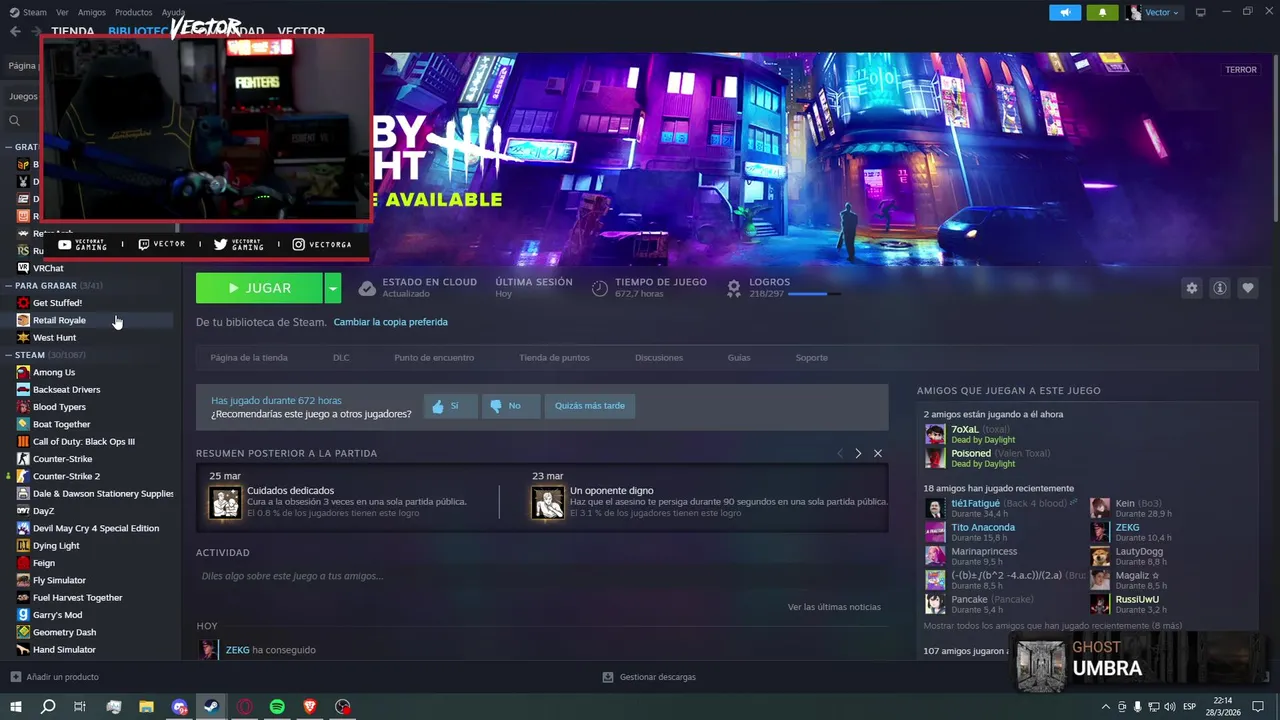Click the green JUGAR button
Image resolution: width=1280 pixels, height=720 pixels.
[259, 288]
